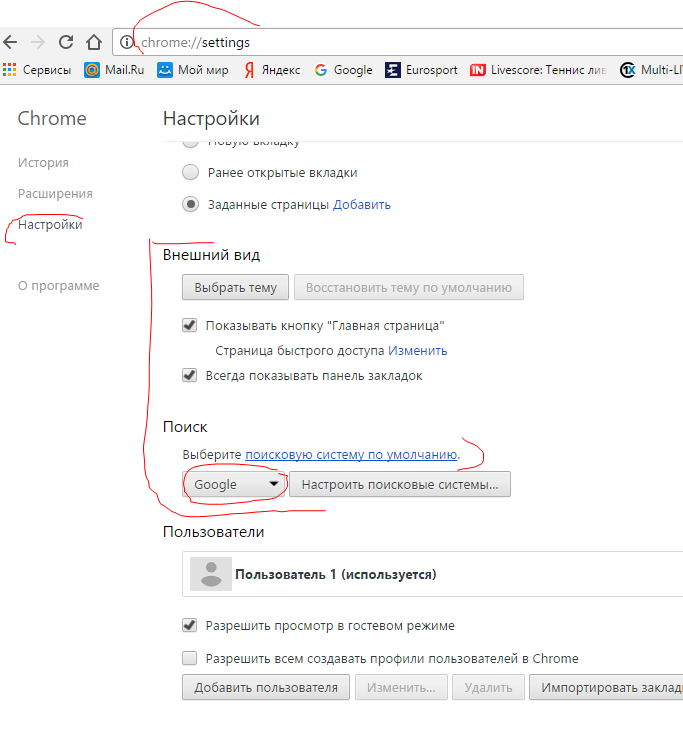Viewport: 683px width, 729px height.
Task: Click the Удалить user button
Action: (x=488, y=687)
